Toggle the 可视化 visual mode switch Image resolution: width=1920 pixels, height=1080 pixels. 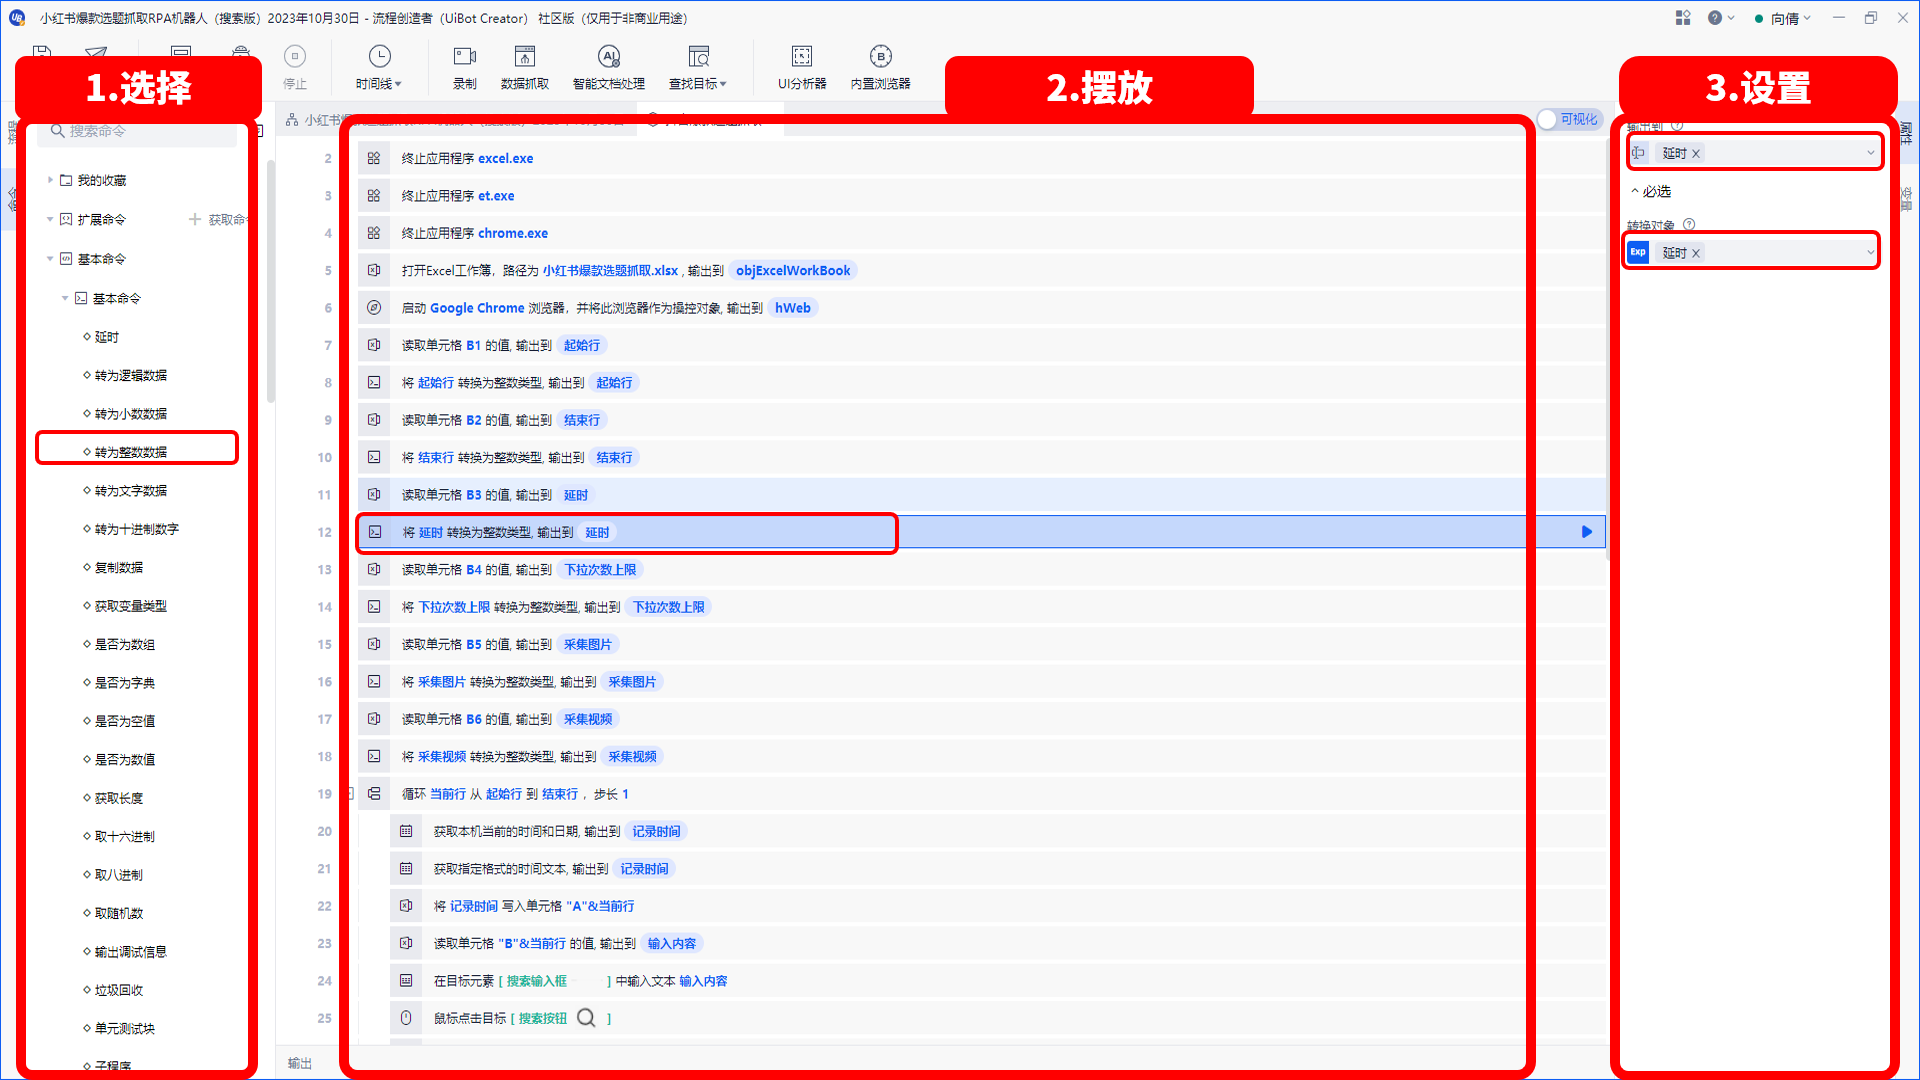click(1569, 119)
